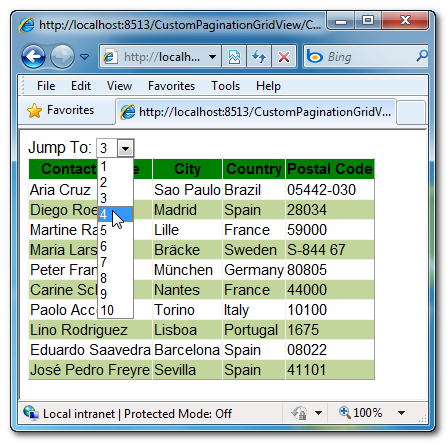Open the recent pages dropdown arrow

85,57
